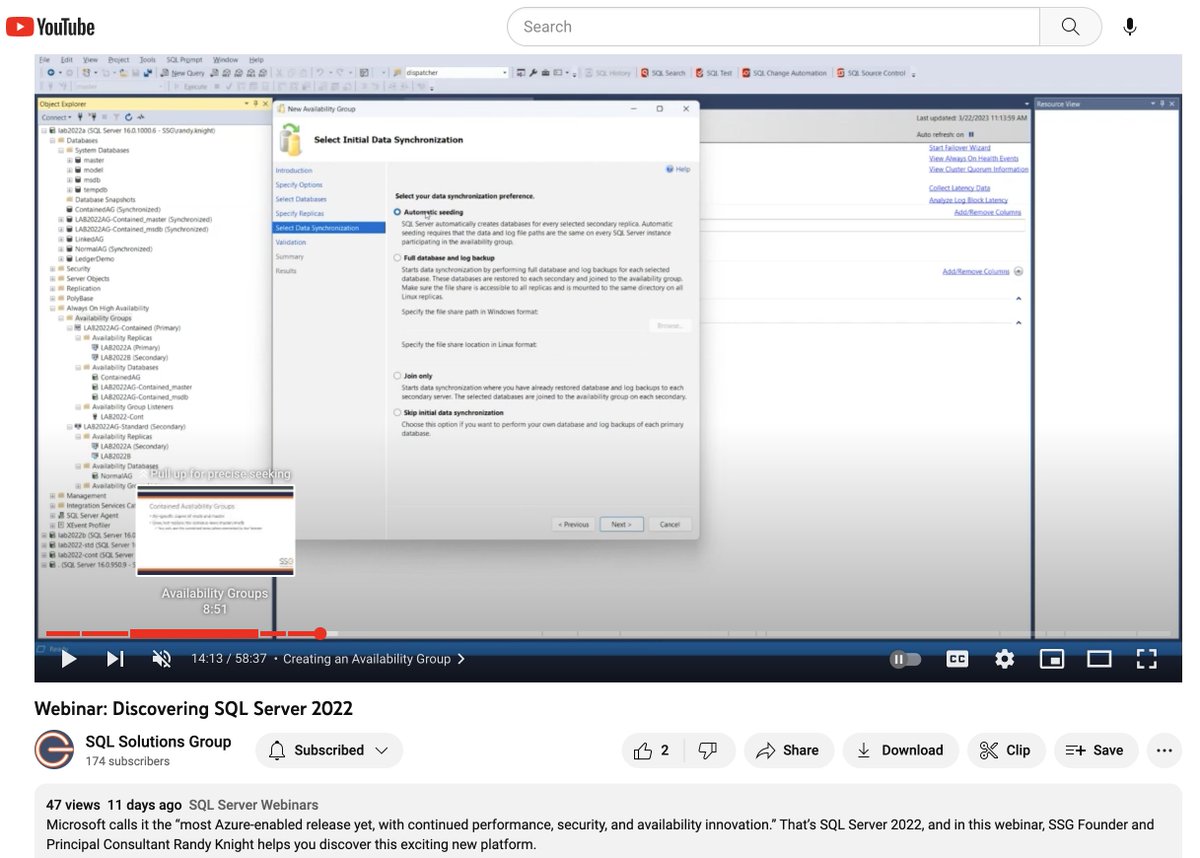Go to Specify Options wizard page
1200x858 pixels.
tap(299, 185)
